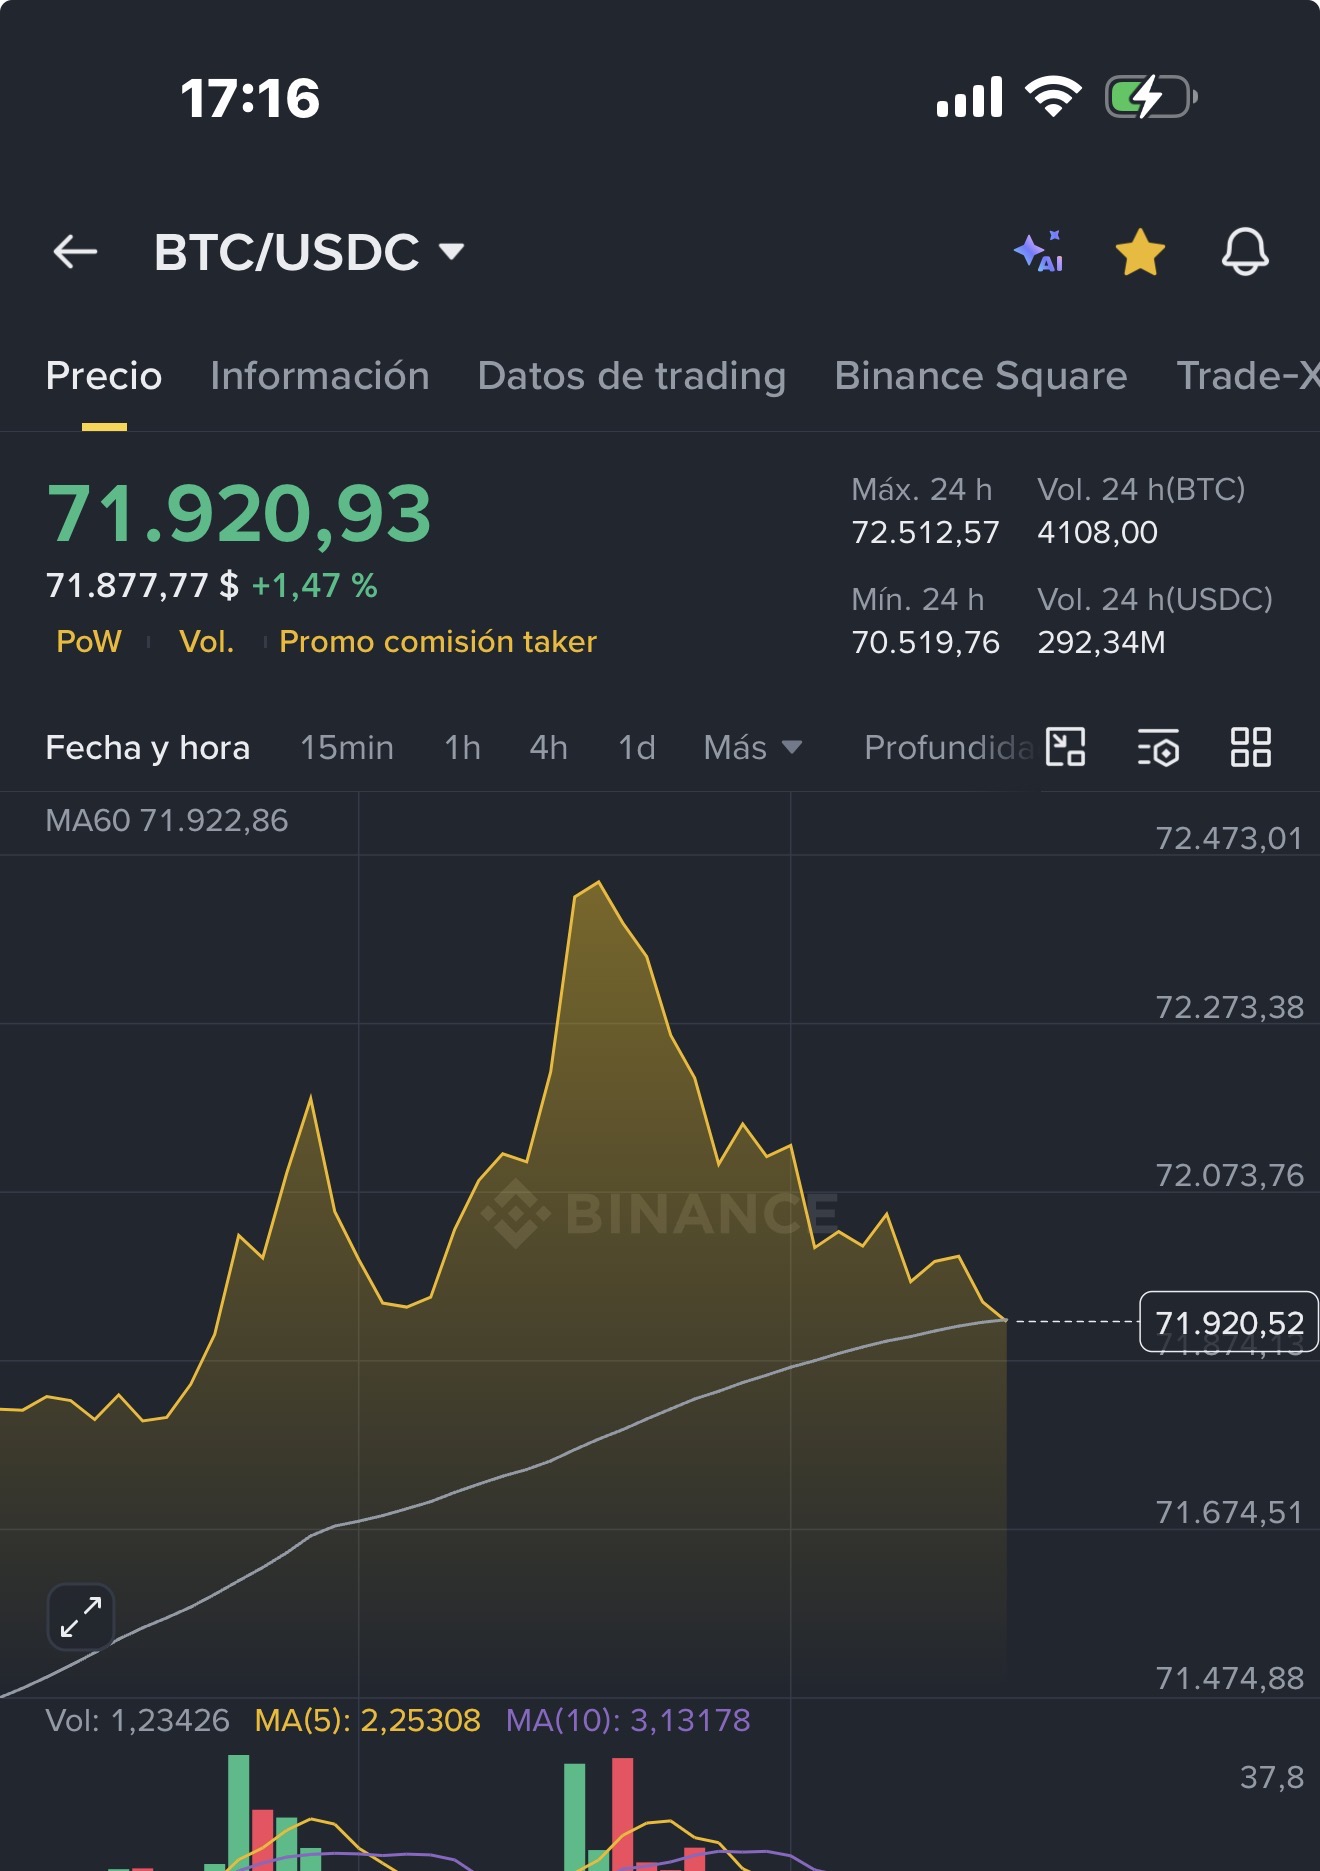This screenshot has width=1320, height=1871.
Task: Select the 1d chart interval
Action: (637, 747)
